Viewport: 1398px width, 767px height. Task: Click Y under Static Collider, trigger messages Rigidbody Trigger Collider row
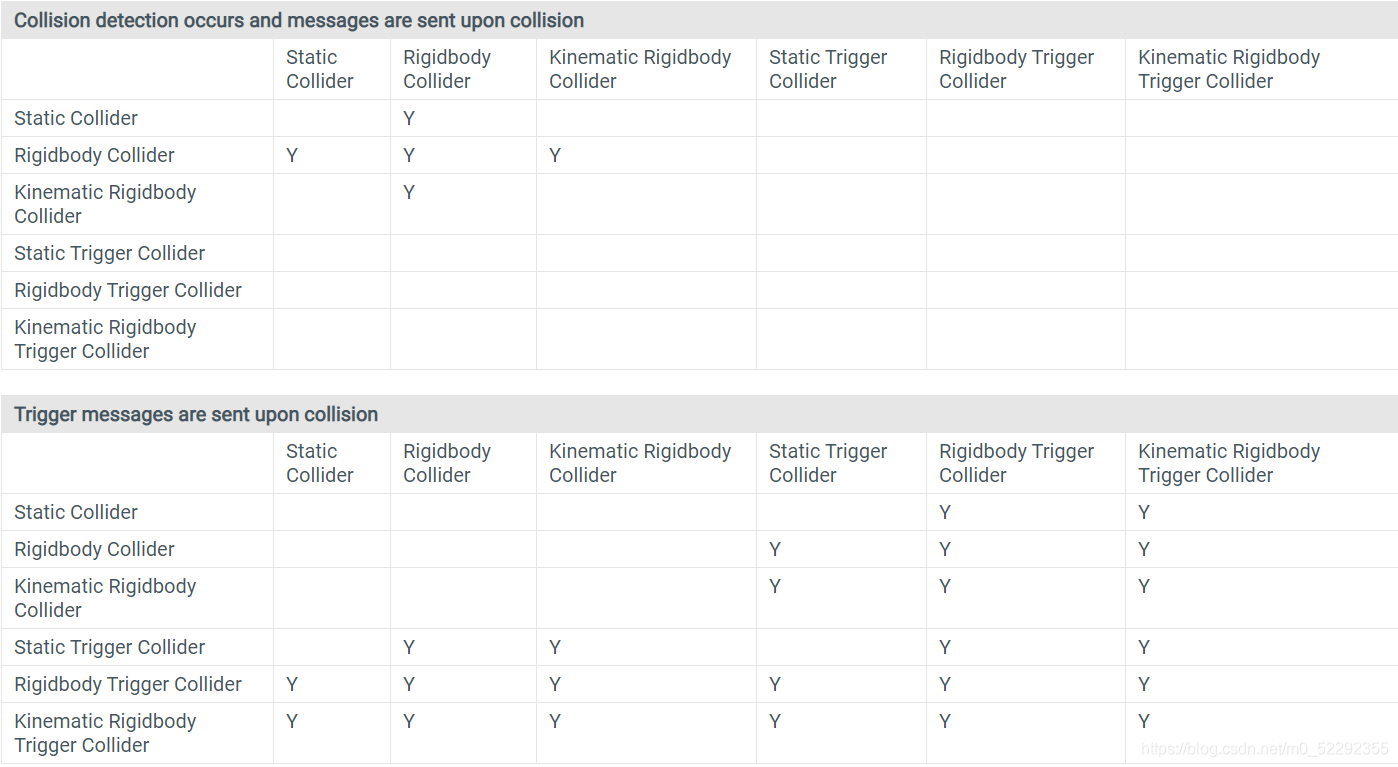click(292, 684)
